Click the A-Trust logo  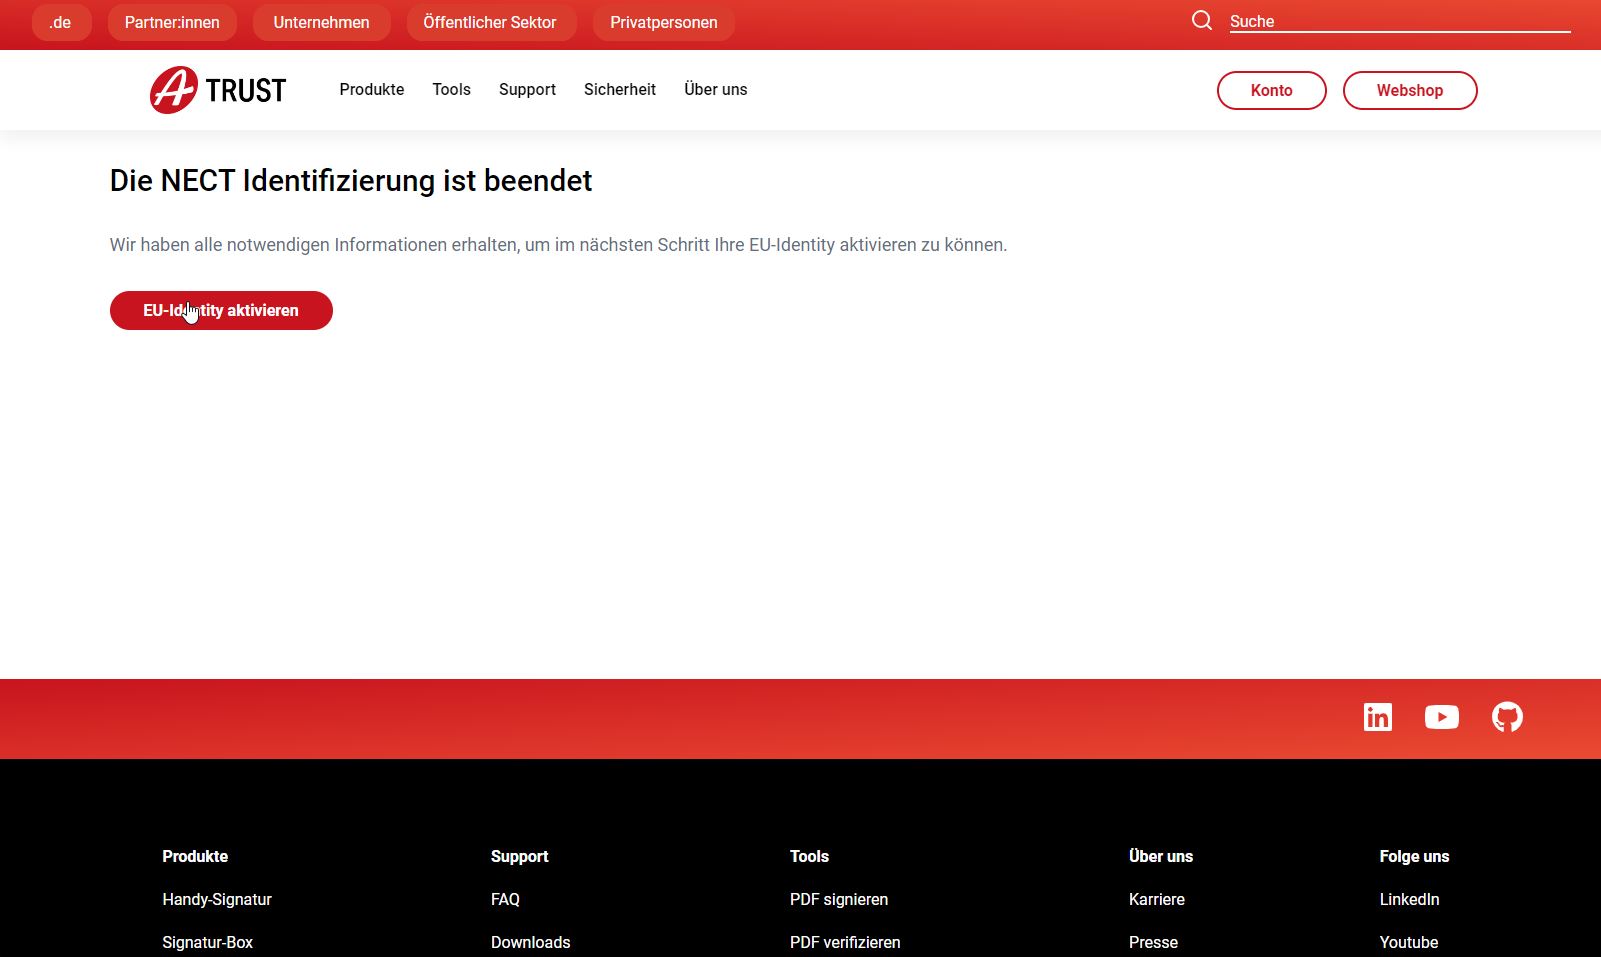click(218, 90)
